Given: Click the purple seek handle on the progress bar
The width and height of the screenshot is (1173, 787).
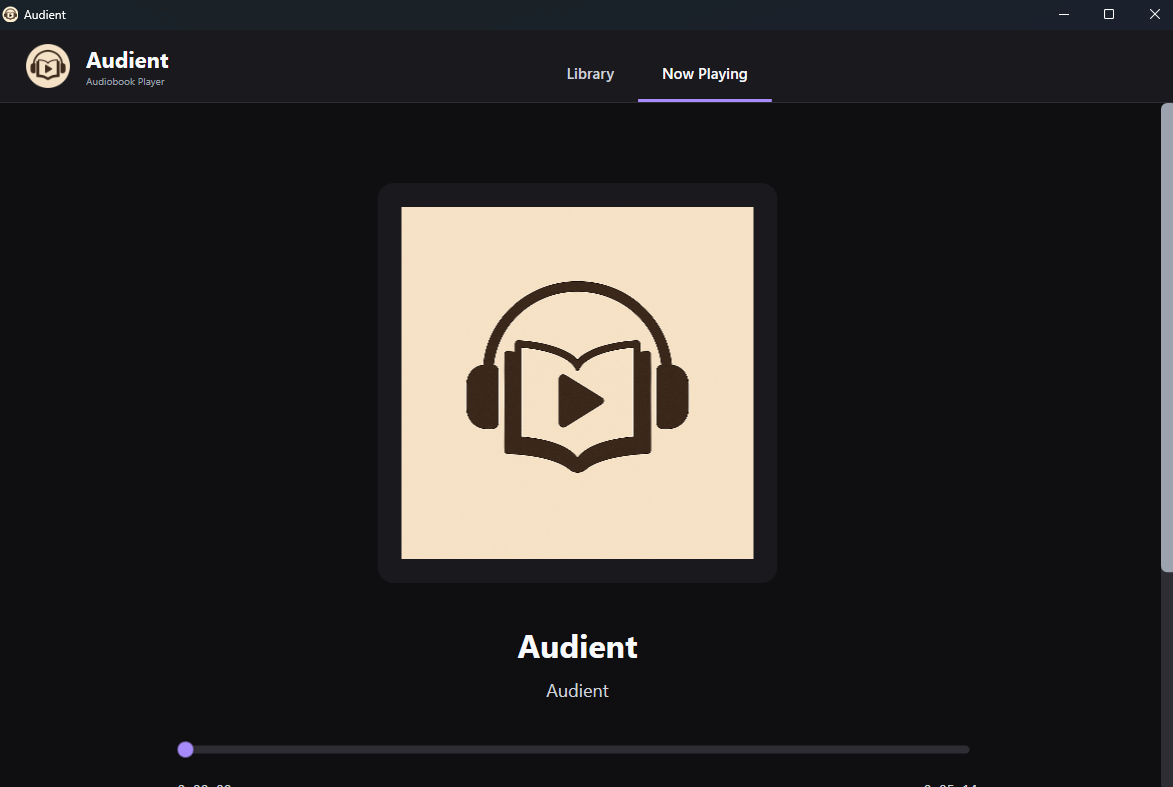Looking at the screenshot, I should [x=185, y=749].
